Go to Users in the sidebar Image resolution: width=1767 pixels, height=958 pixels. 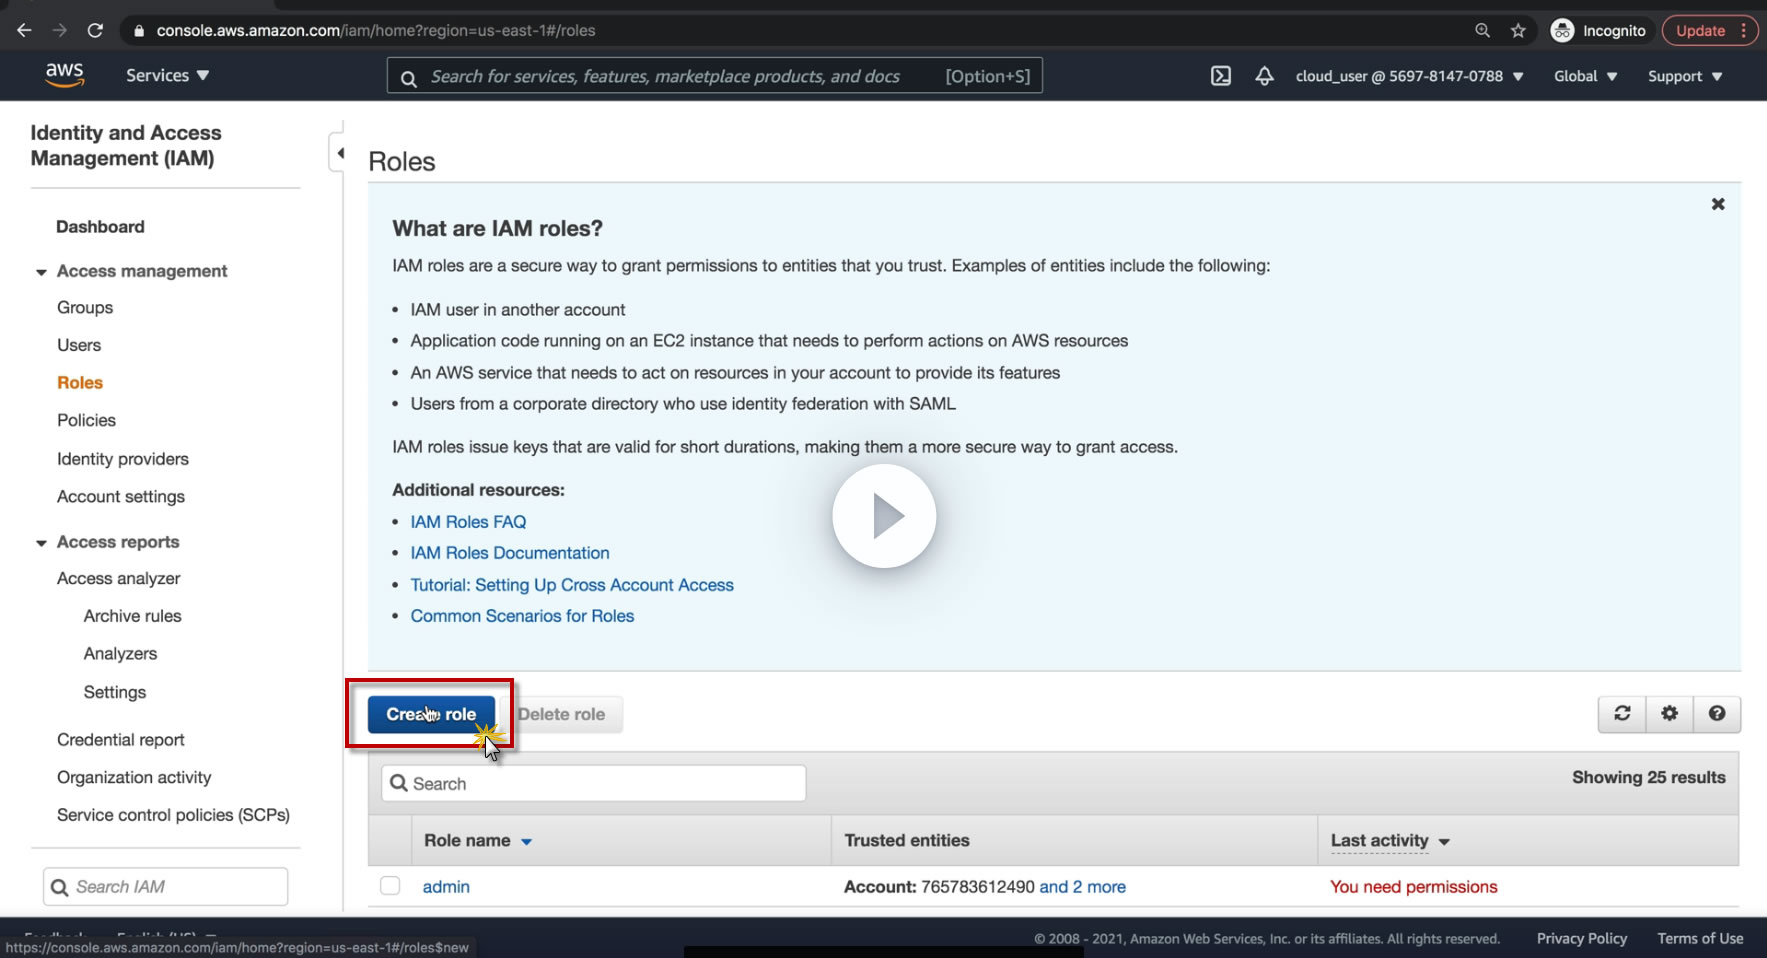[x=79, y=345]
